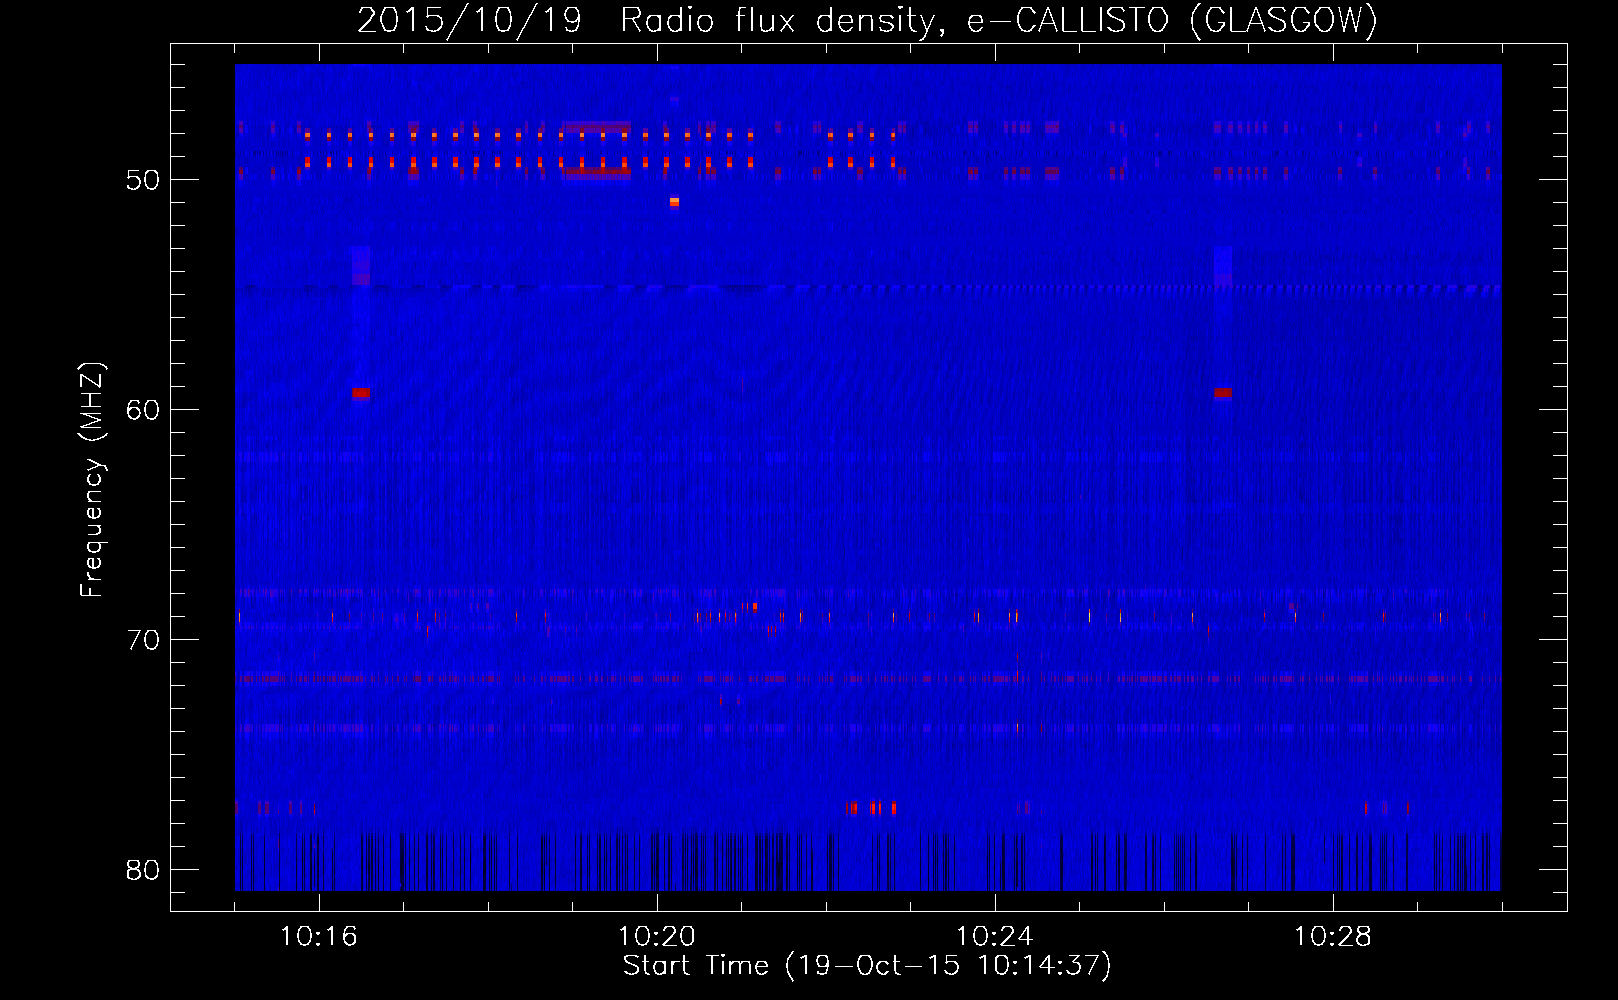The width and height of the screenshot is (1618, 1000).
Task: Click the 70 frequency tick label
Action: (x=143, y=640)
